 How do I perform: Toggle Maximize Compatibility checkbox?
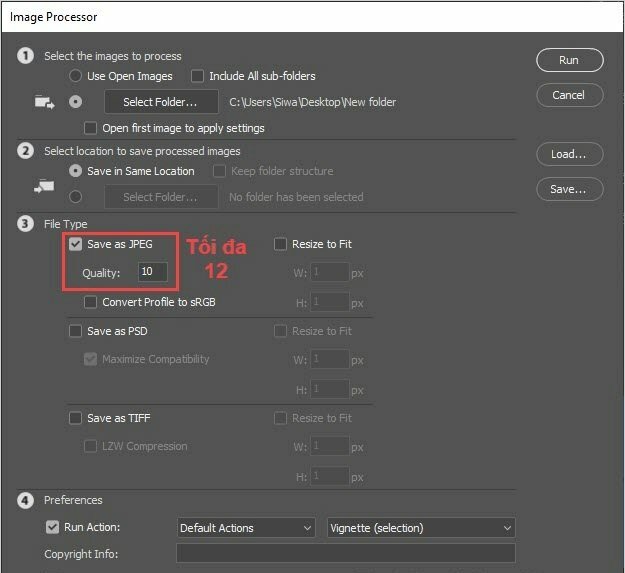[x=90, y=359]
